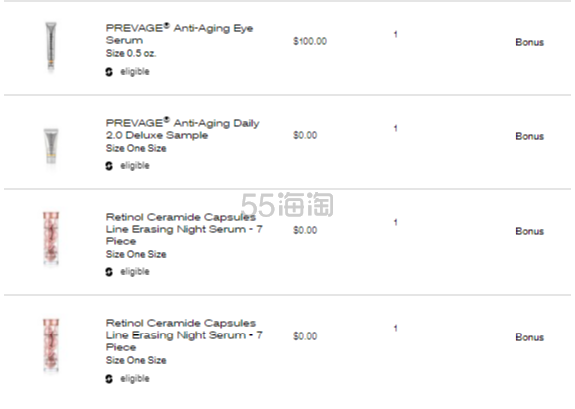575x409 pixels.
Task: Click Bonus label for Daily 2.0 Sample row
Action: (530, 136)
